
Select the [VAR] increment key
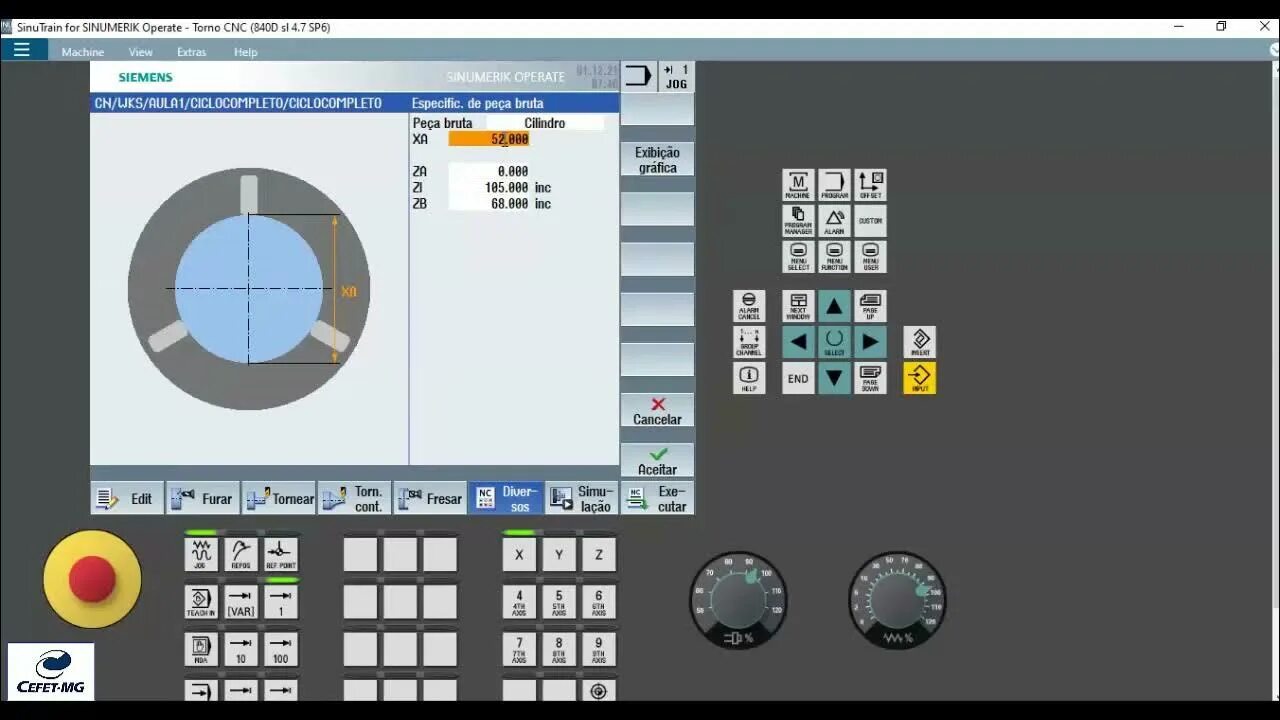click(x=241, y=602)
